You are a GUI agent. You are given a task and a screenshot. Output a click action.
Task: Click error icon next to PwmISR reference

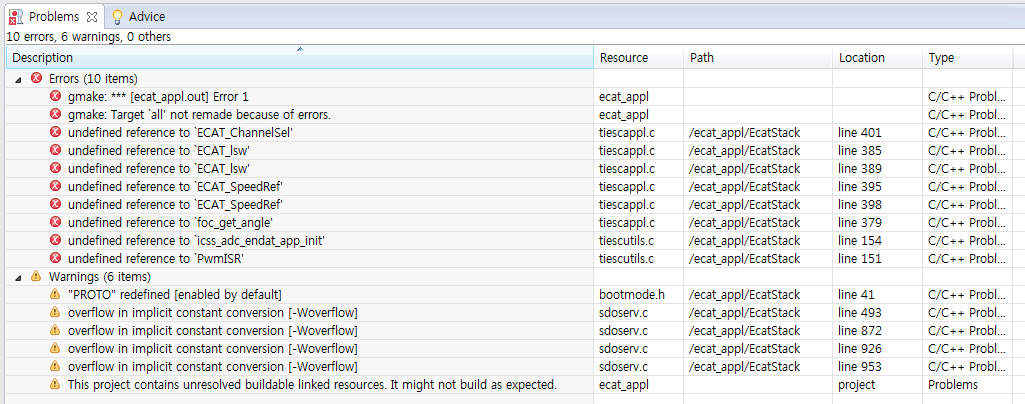coord(56,259)
